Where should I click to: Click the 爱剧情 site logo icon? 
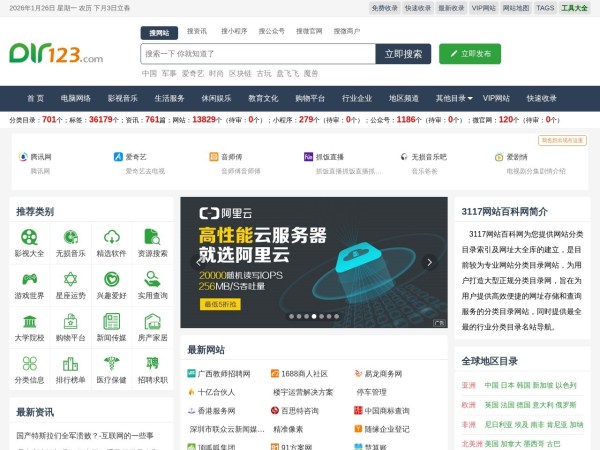[x=499, y=157]
